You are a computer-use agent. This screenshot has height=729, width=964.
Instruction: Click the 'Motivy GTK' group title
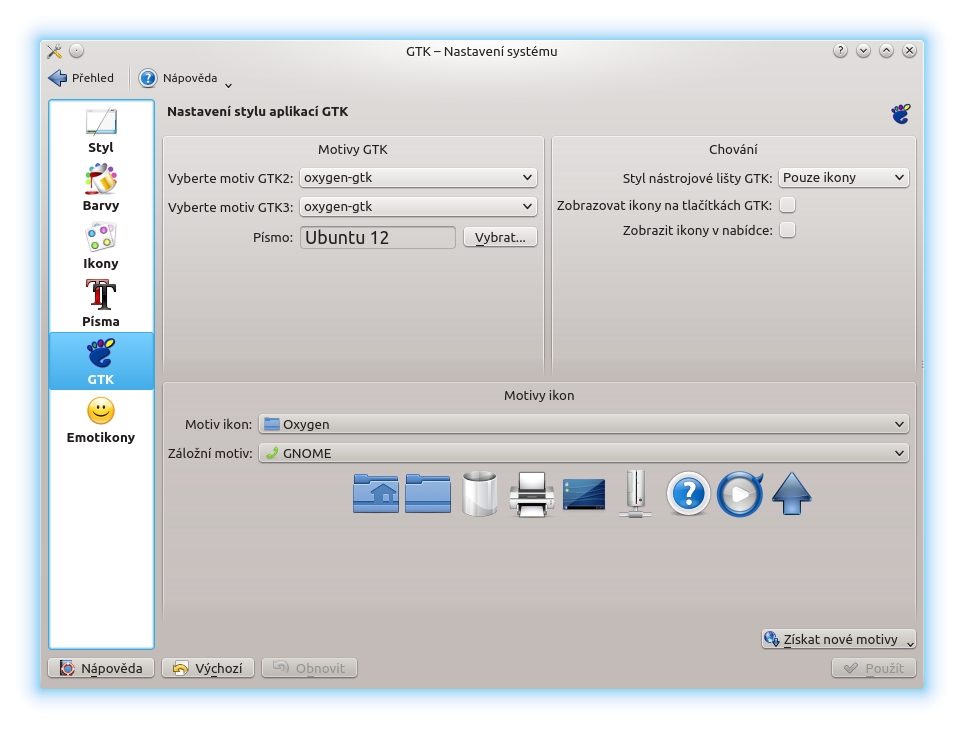353,149
